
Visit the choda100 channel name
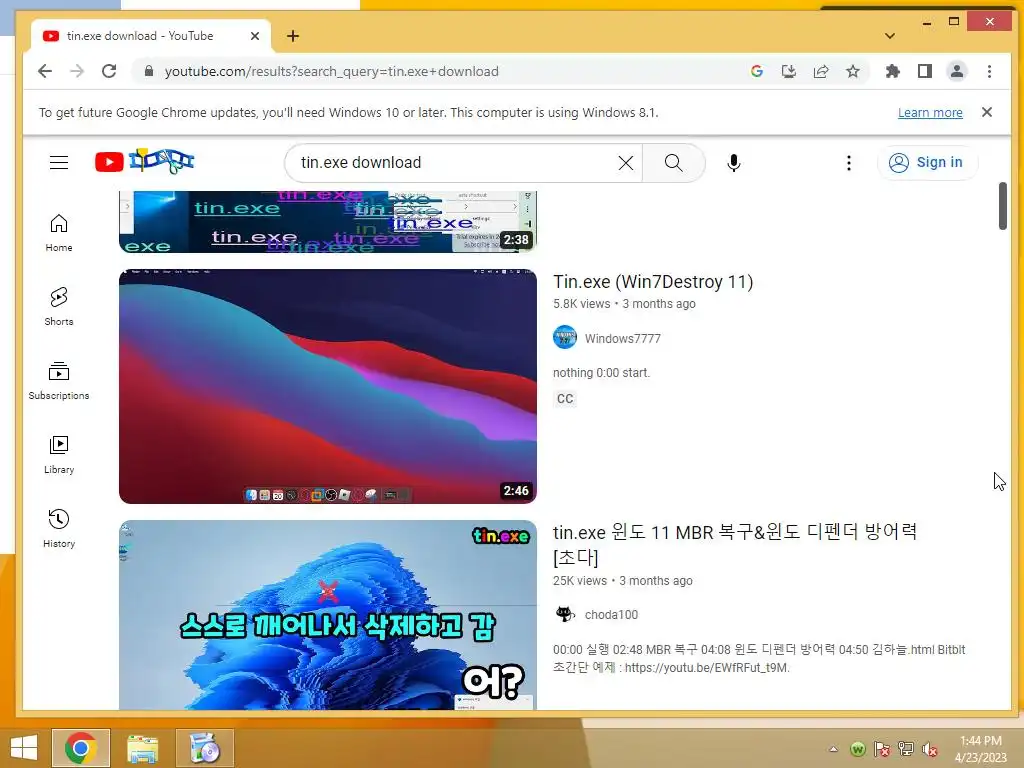click(x=611, y=615)
